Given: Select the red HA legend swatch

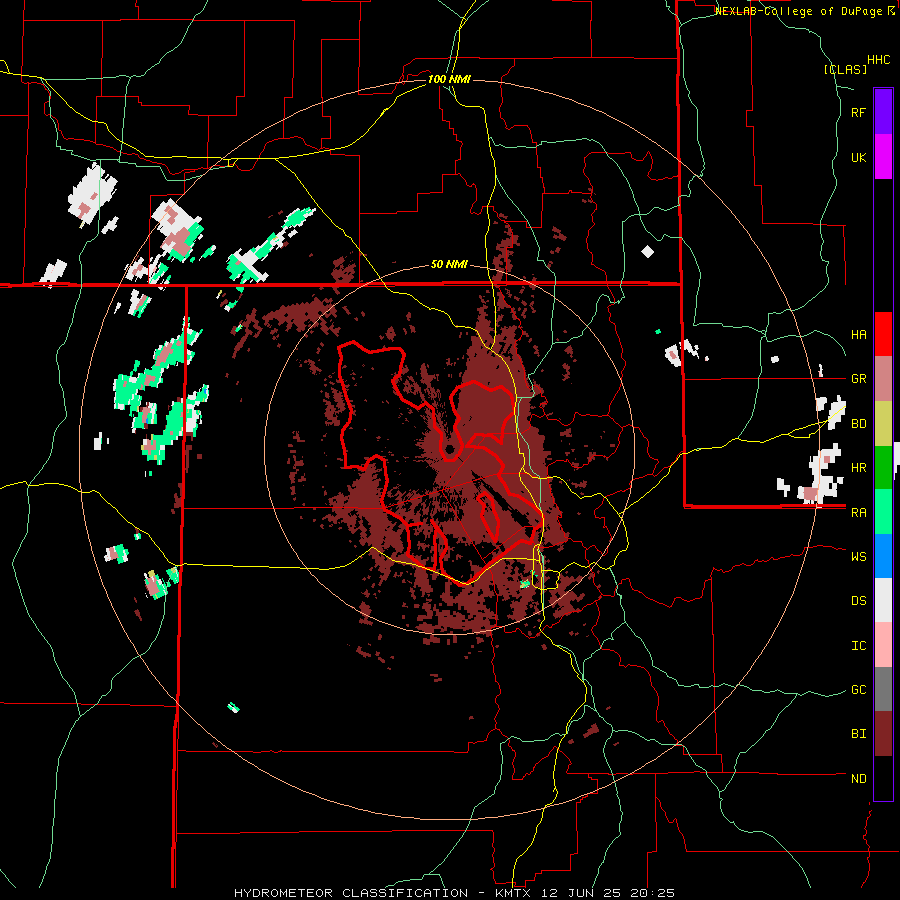Looking at the screenshot, I should 883,334.
